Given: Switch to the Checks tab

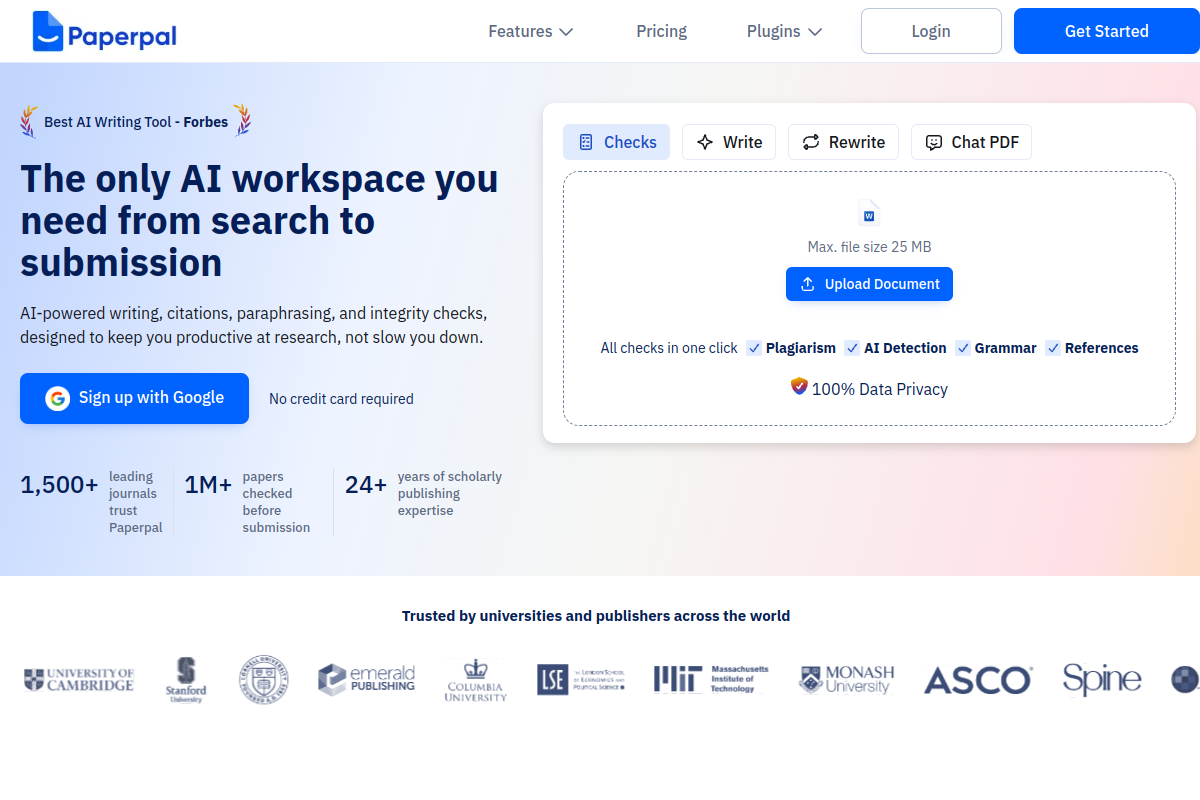Looking at the screenshot, I should click(x=617, y=142).
